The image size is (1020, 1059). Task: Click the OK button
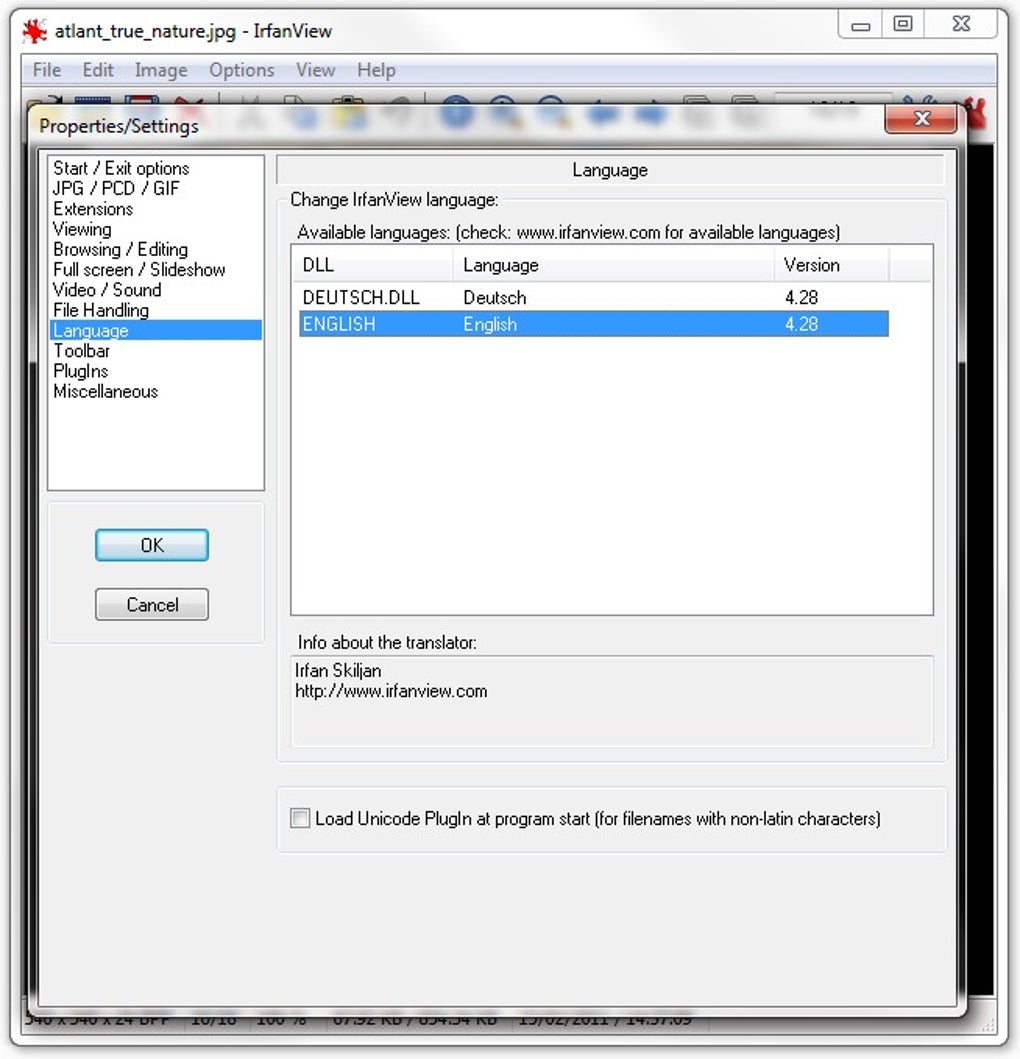coord(152,545)
